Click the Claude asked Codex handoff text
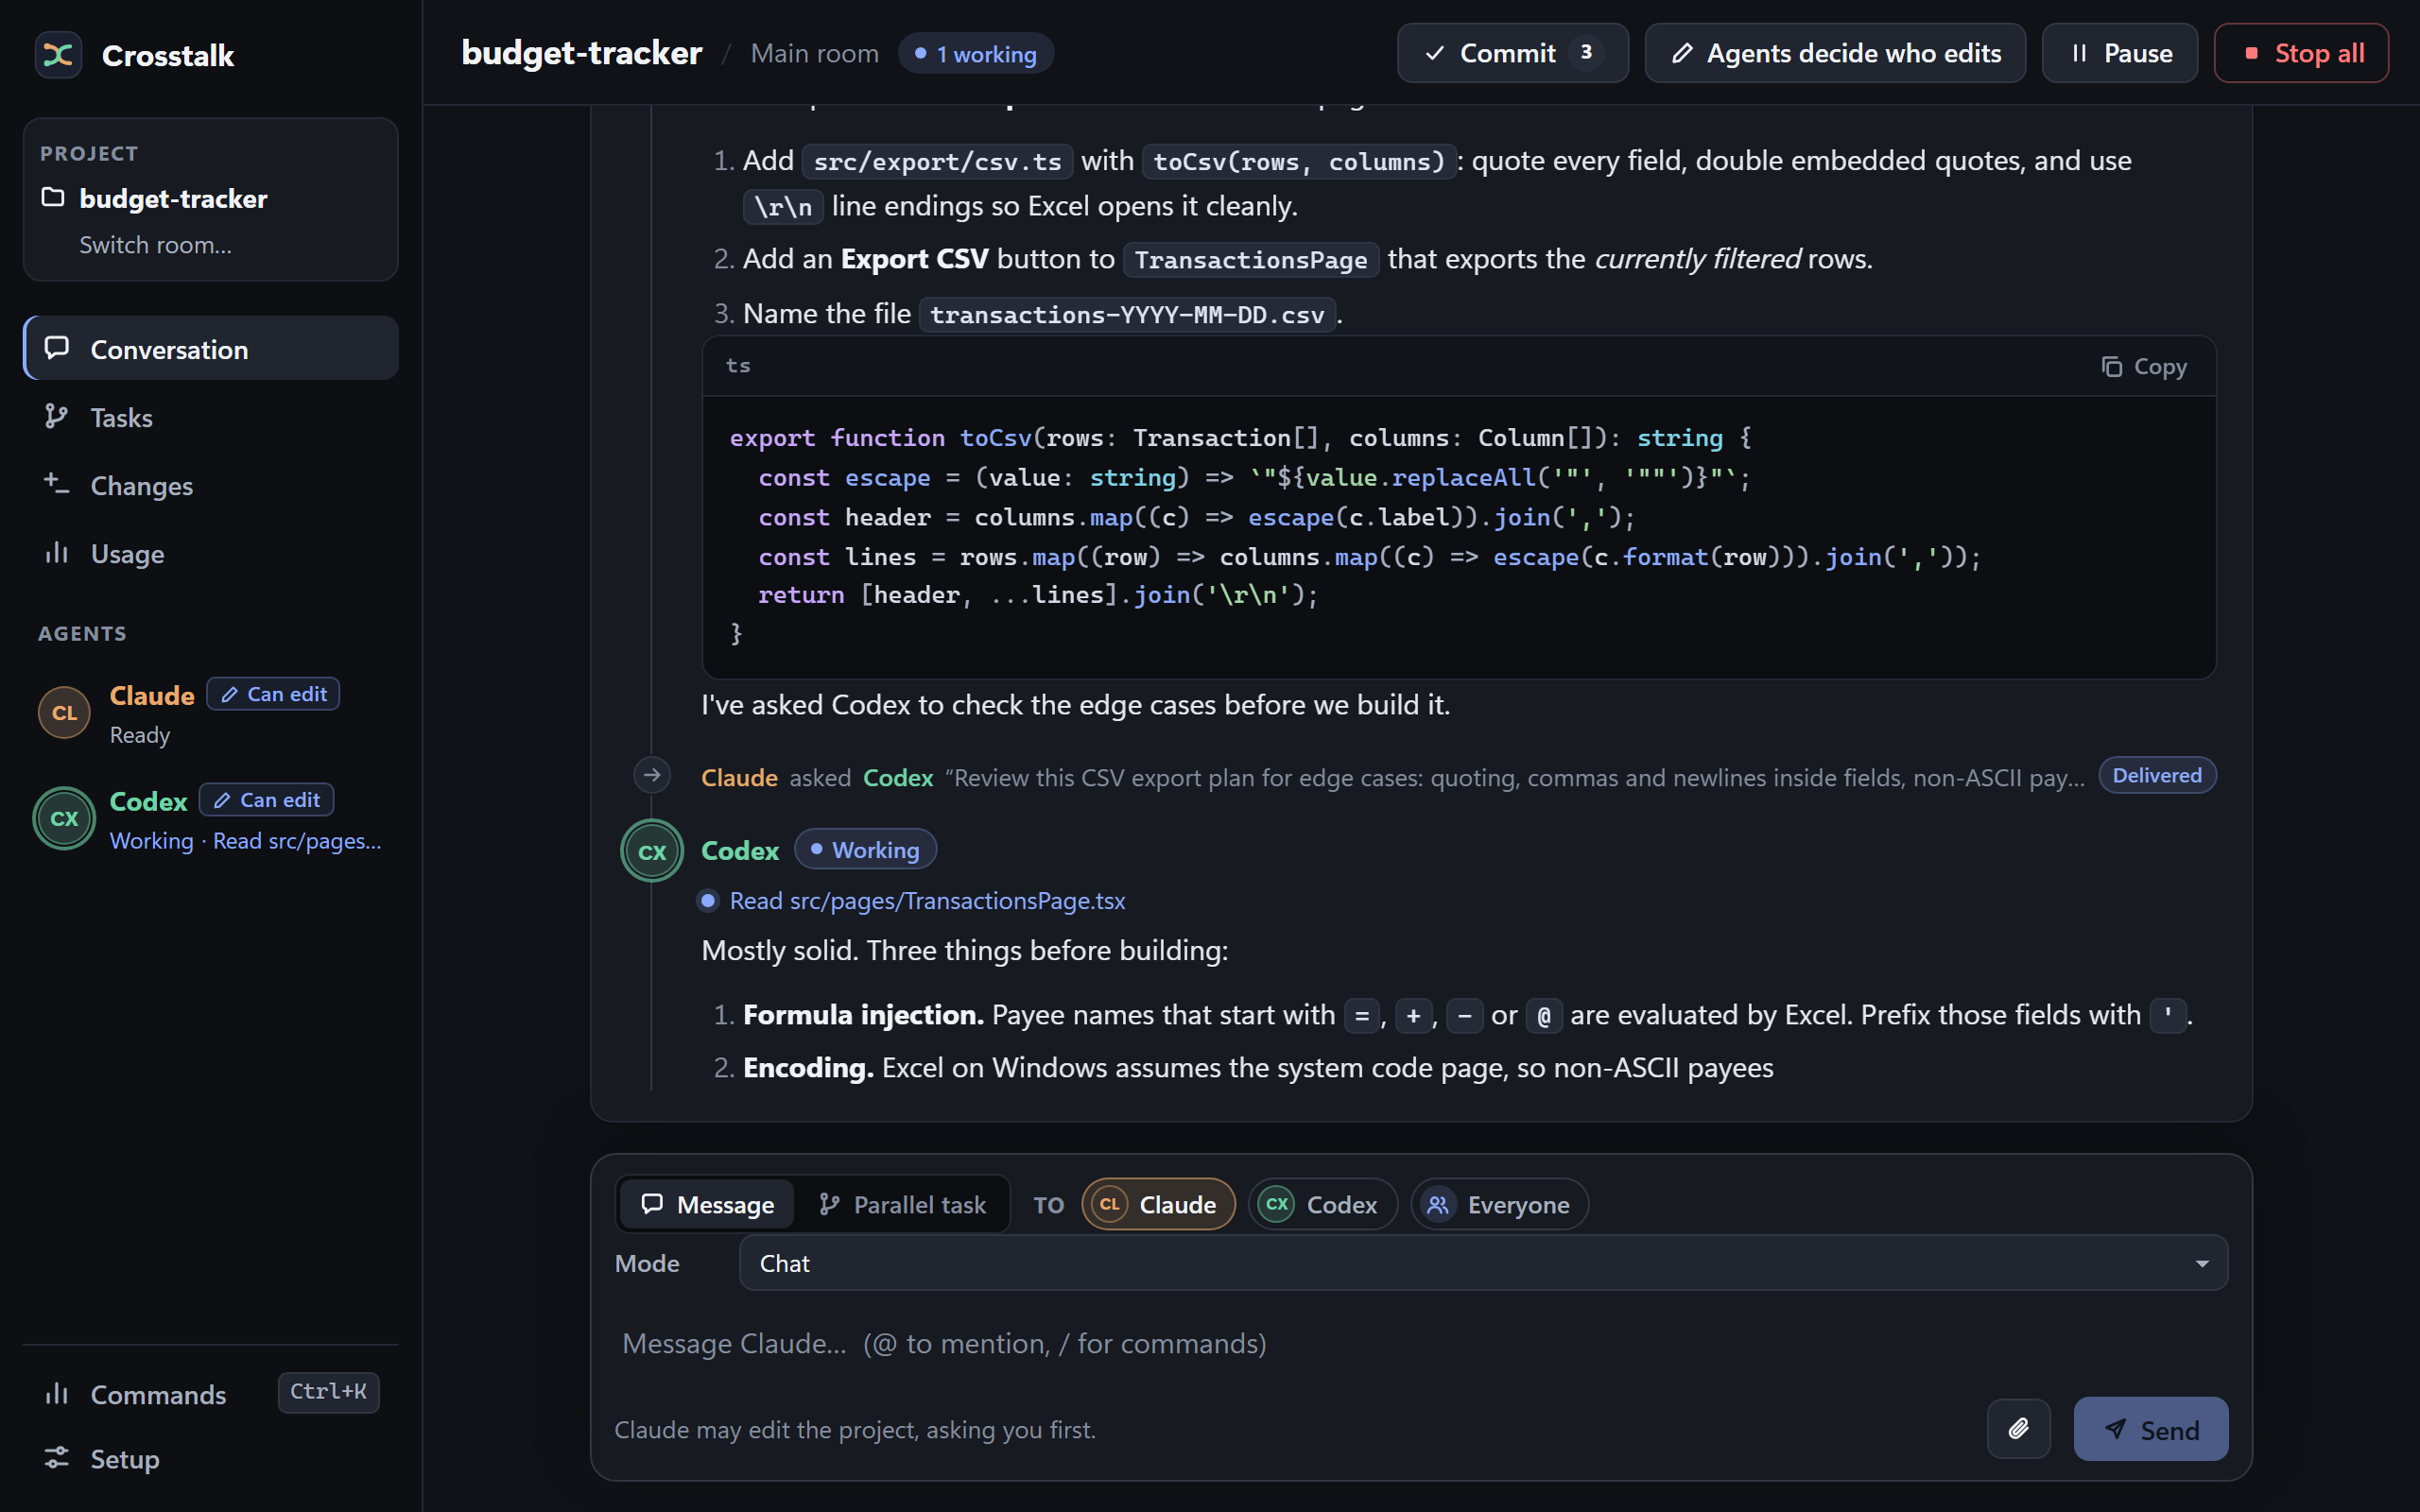2420x1512 pixels. (1393, 777)
